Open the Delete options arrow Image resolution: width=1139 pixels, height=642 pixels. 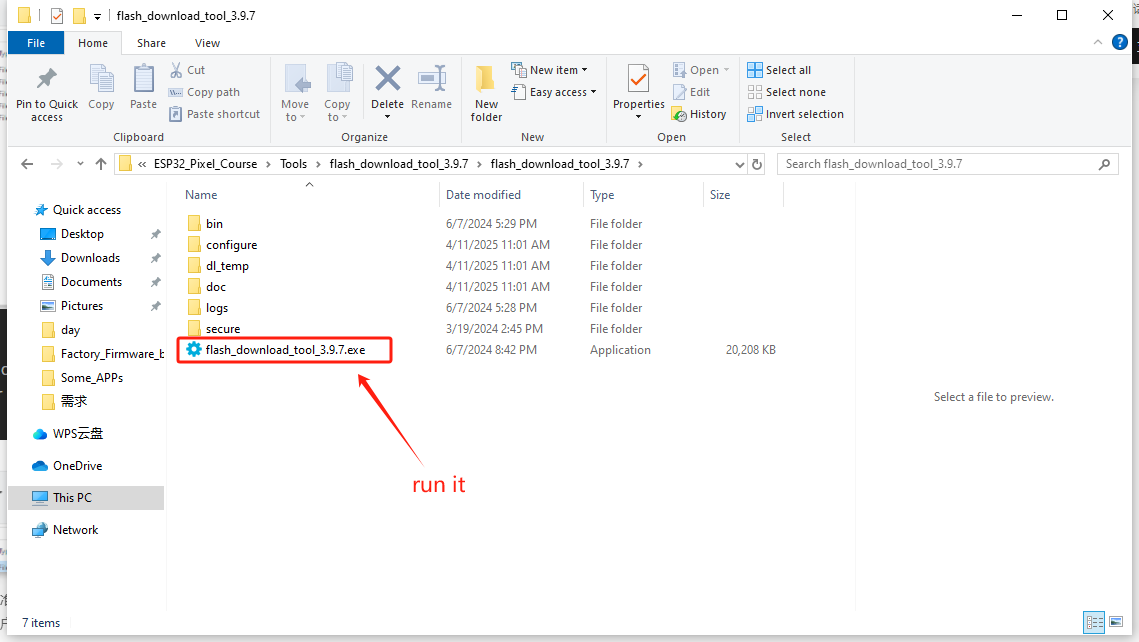[x=387, y=117]
